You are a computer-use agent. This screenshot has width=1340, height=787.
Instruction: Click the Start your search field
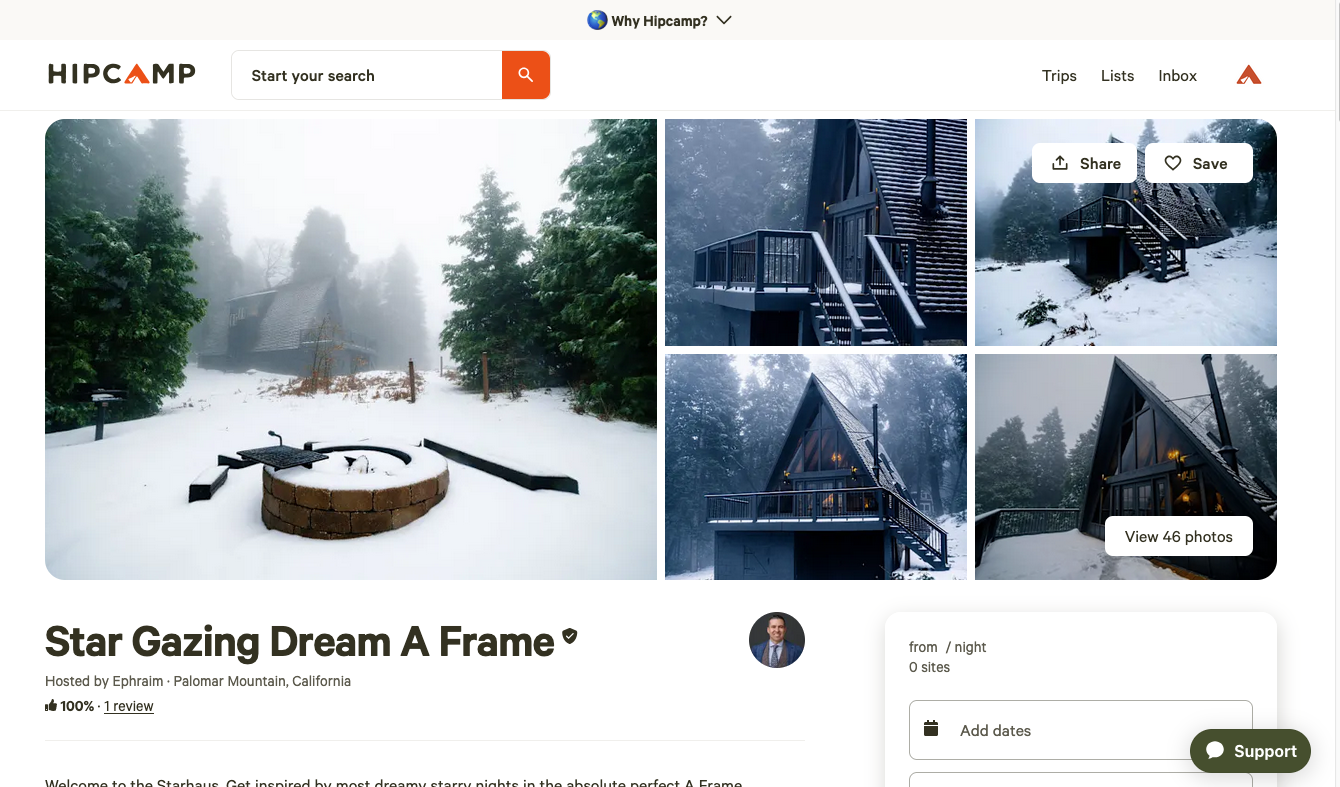[x=366, y=75]
